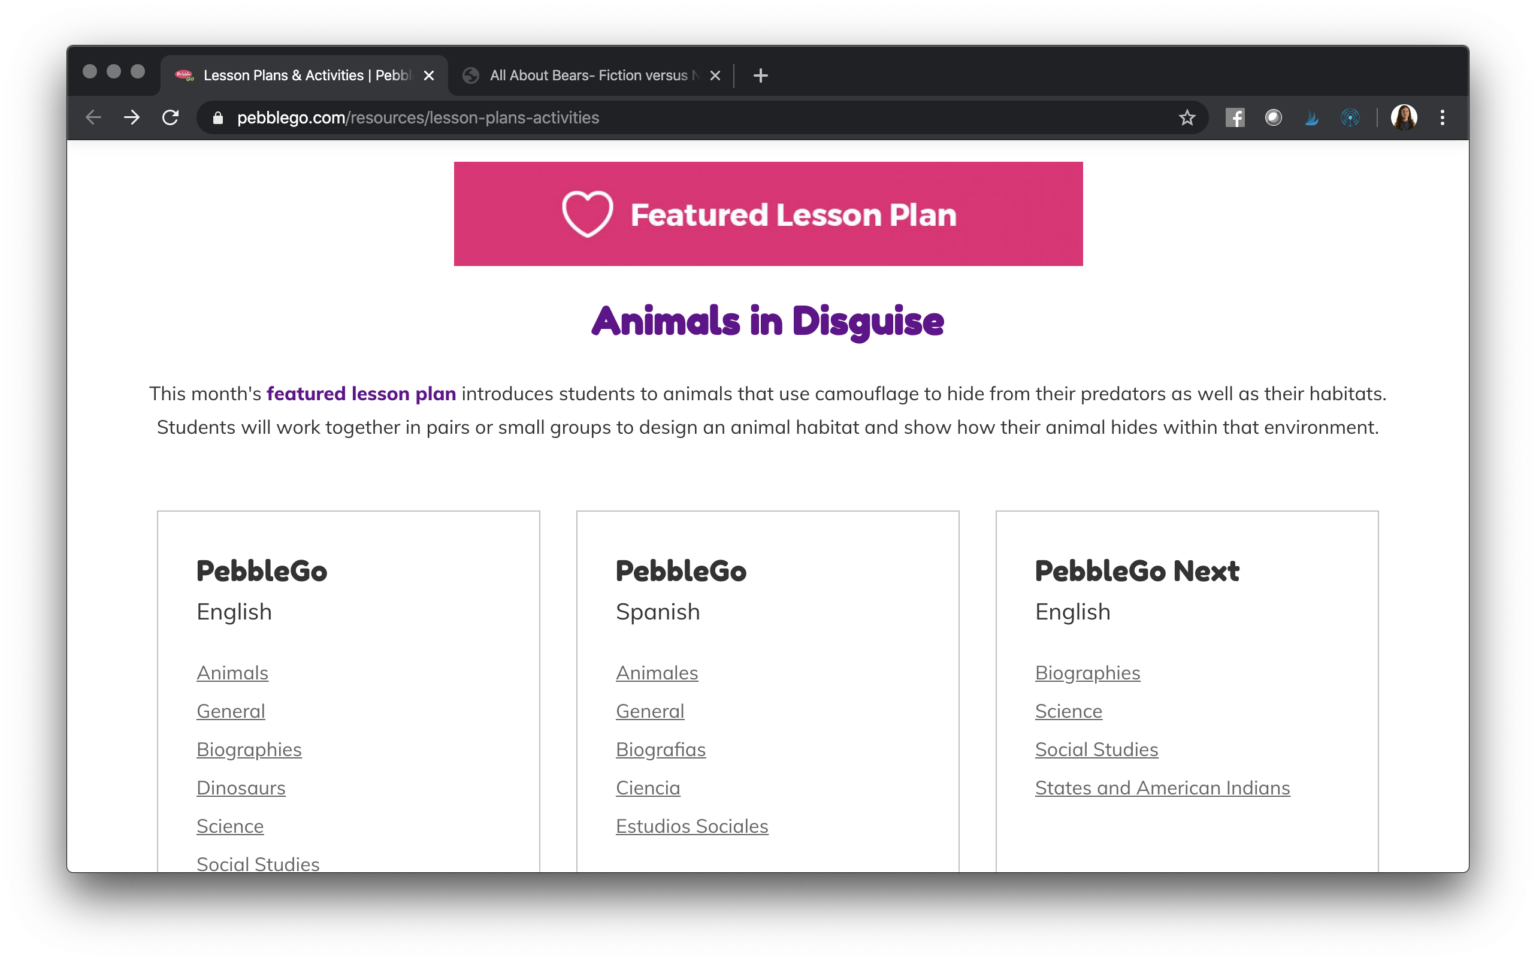Click the gray circle extension icon
Screen dimensions: 1536x961
[x=1273, y=117]
